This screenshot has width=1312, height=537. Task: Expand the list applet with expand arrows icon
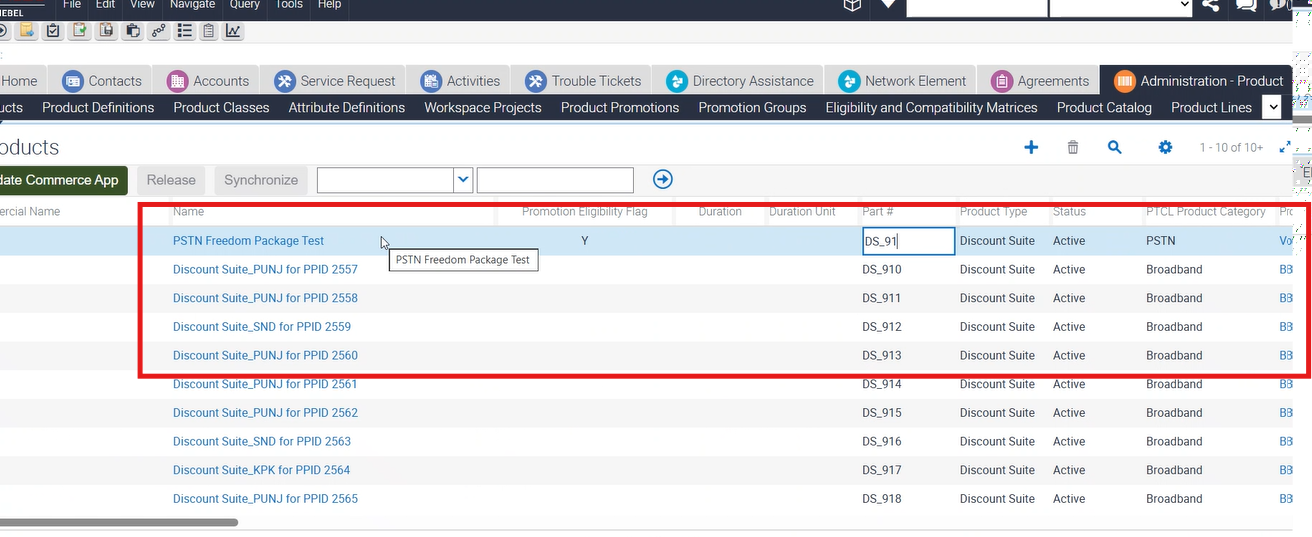[x=1285, y=147]
